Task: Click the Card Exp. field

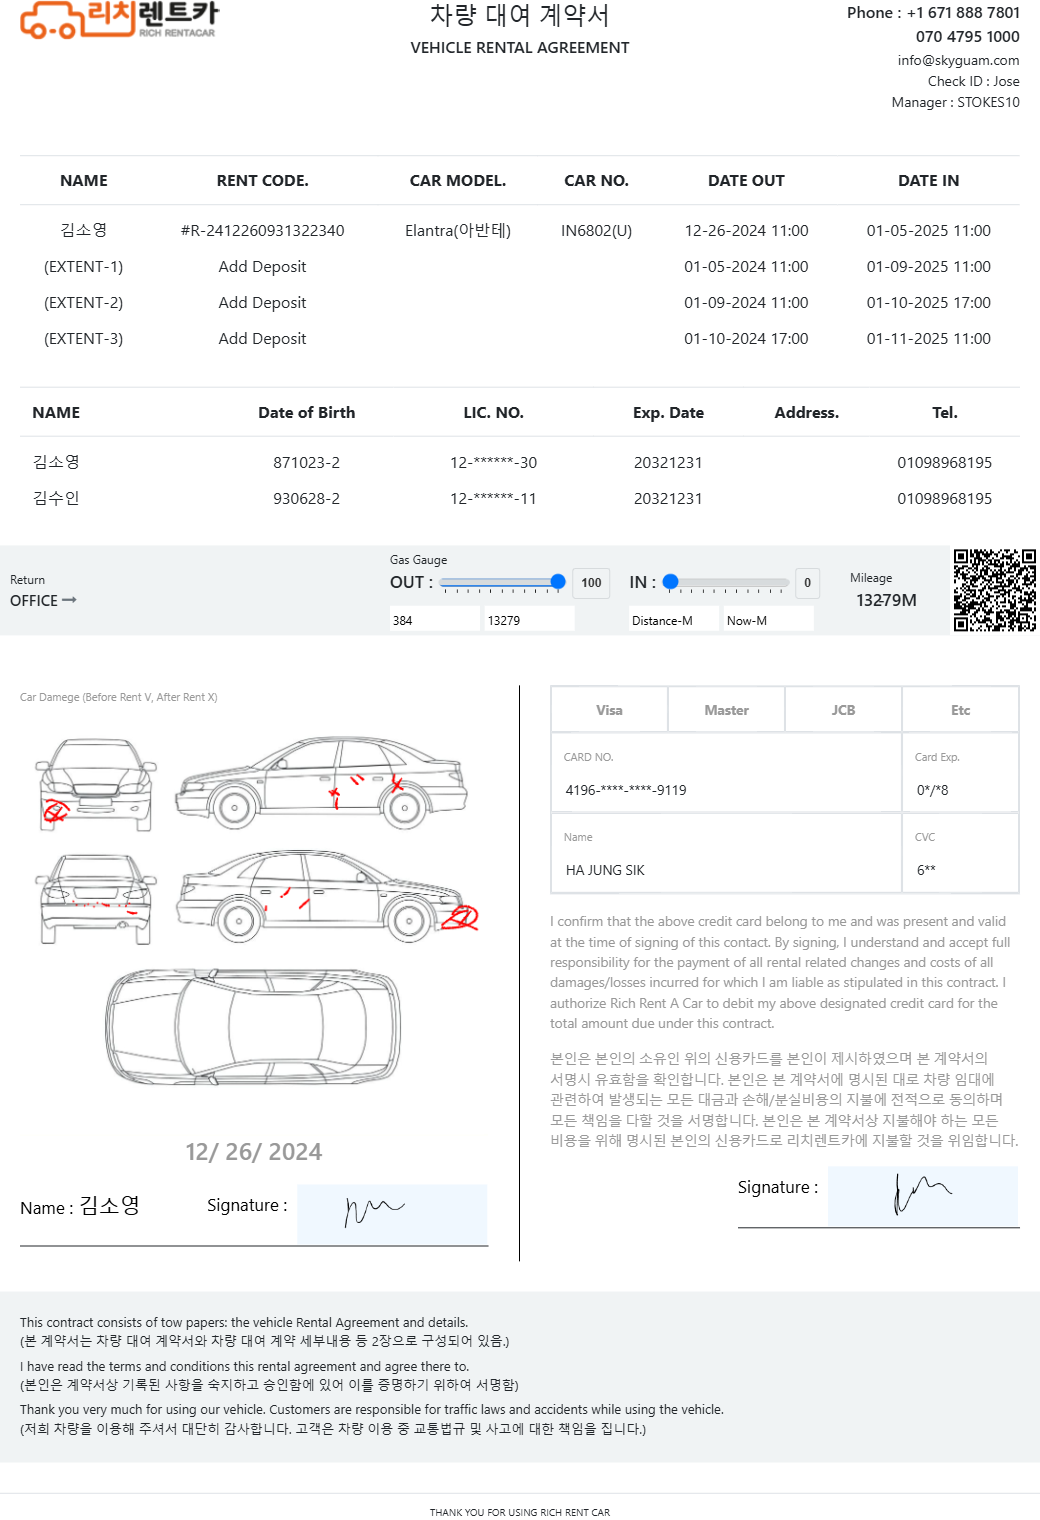Action: click(x=960, y=773)
